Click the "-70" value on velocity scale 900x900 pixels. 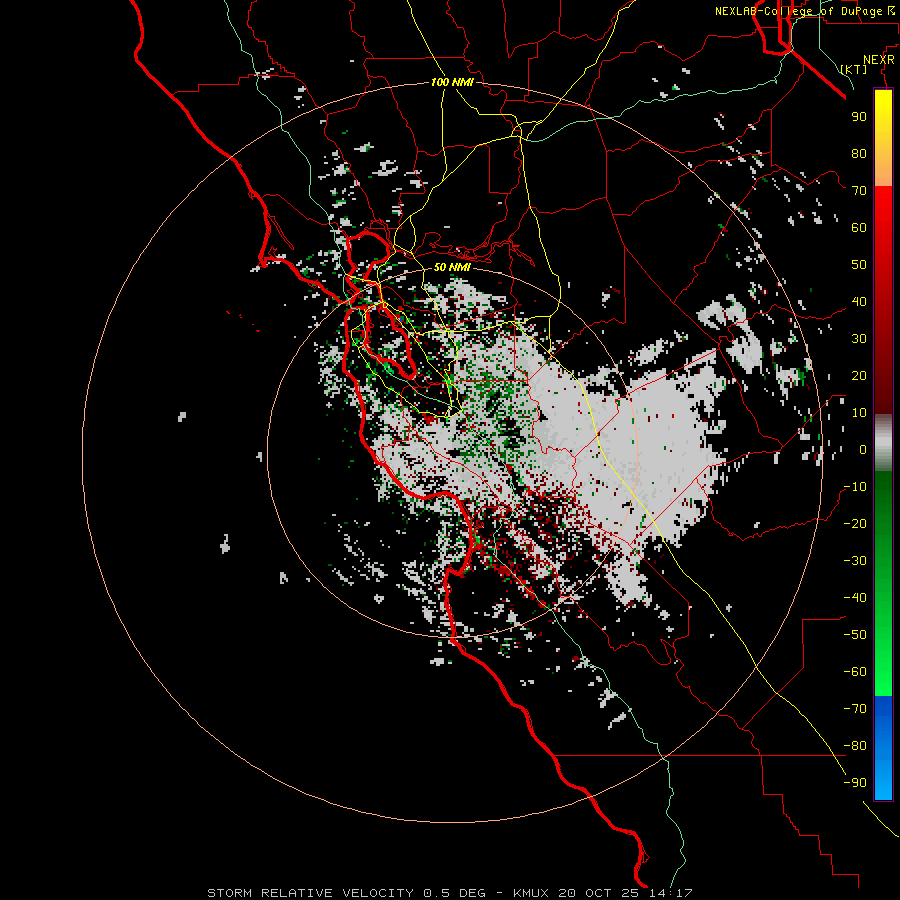tap(855, 709)
